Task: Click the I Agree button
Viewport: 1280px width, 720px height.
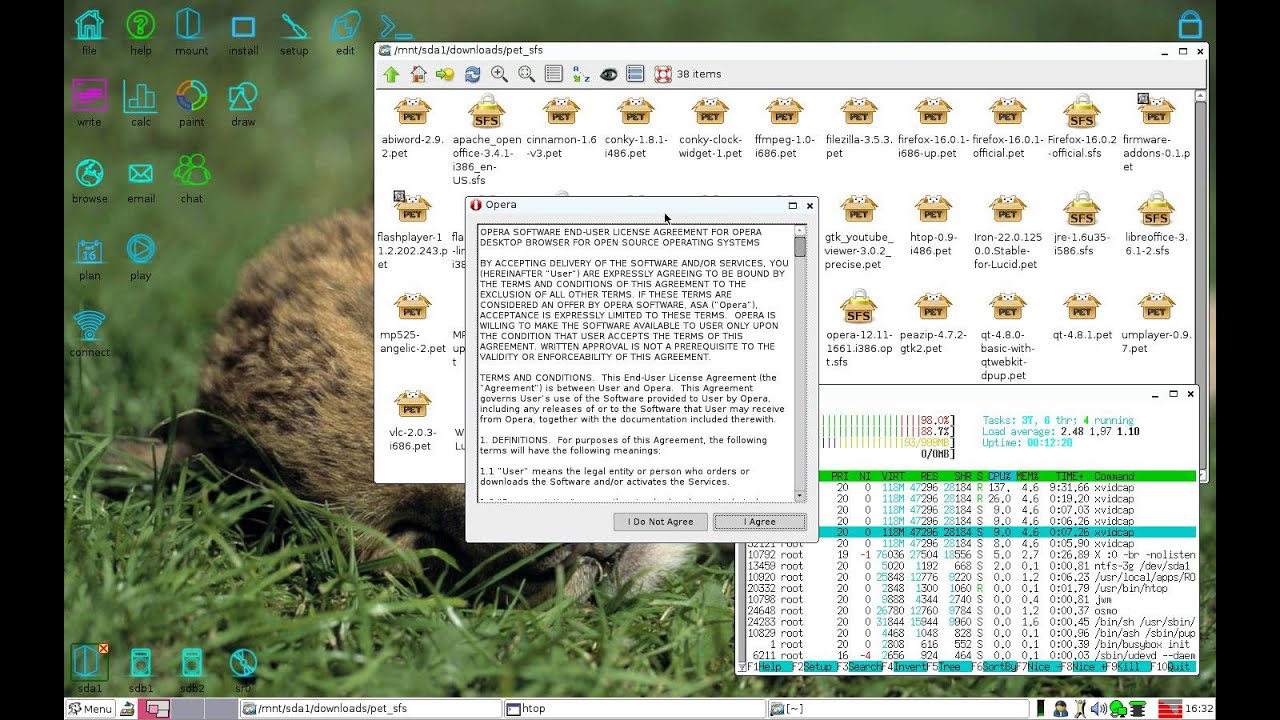Action: [760, 522]
